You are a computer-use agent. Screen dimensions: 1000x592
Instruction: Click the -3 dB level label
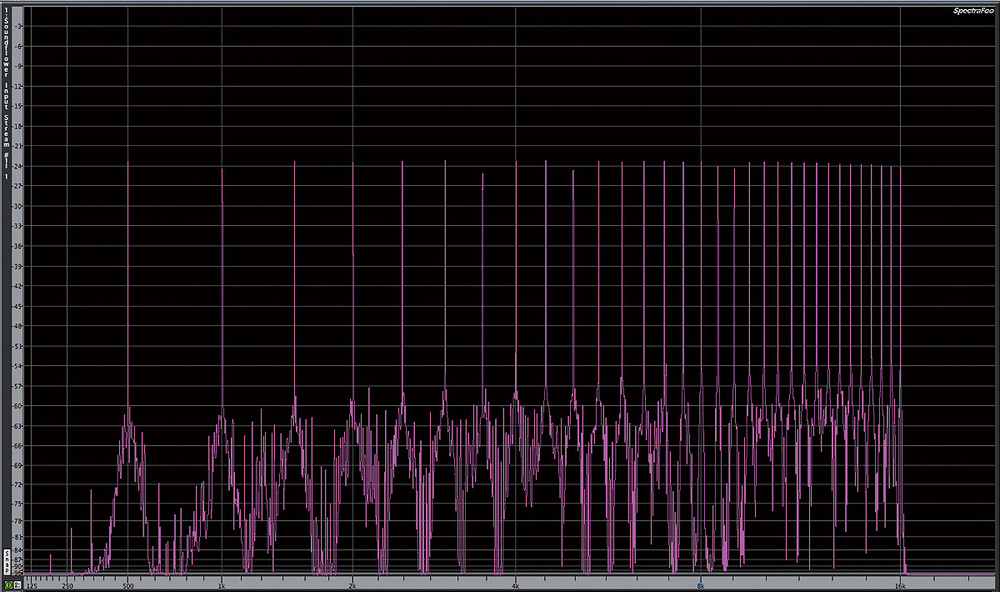18,26
